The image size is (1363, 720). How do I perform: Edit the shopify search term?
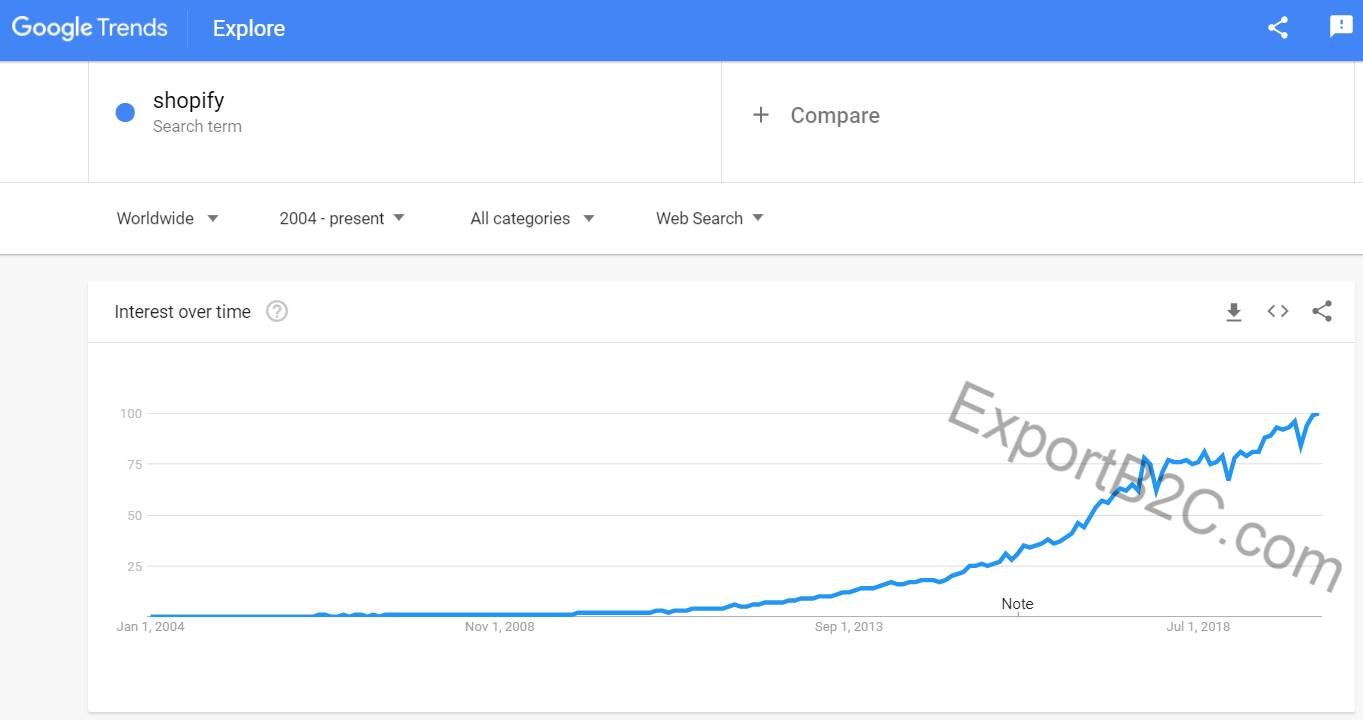[x=189, y=101]
